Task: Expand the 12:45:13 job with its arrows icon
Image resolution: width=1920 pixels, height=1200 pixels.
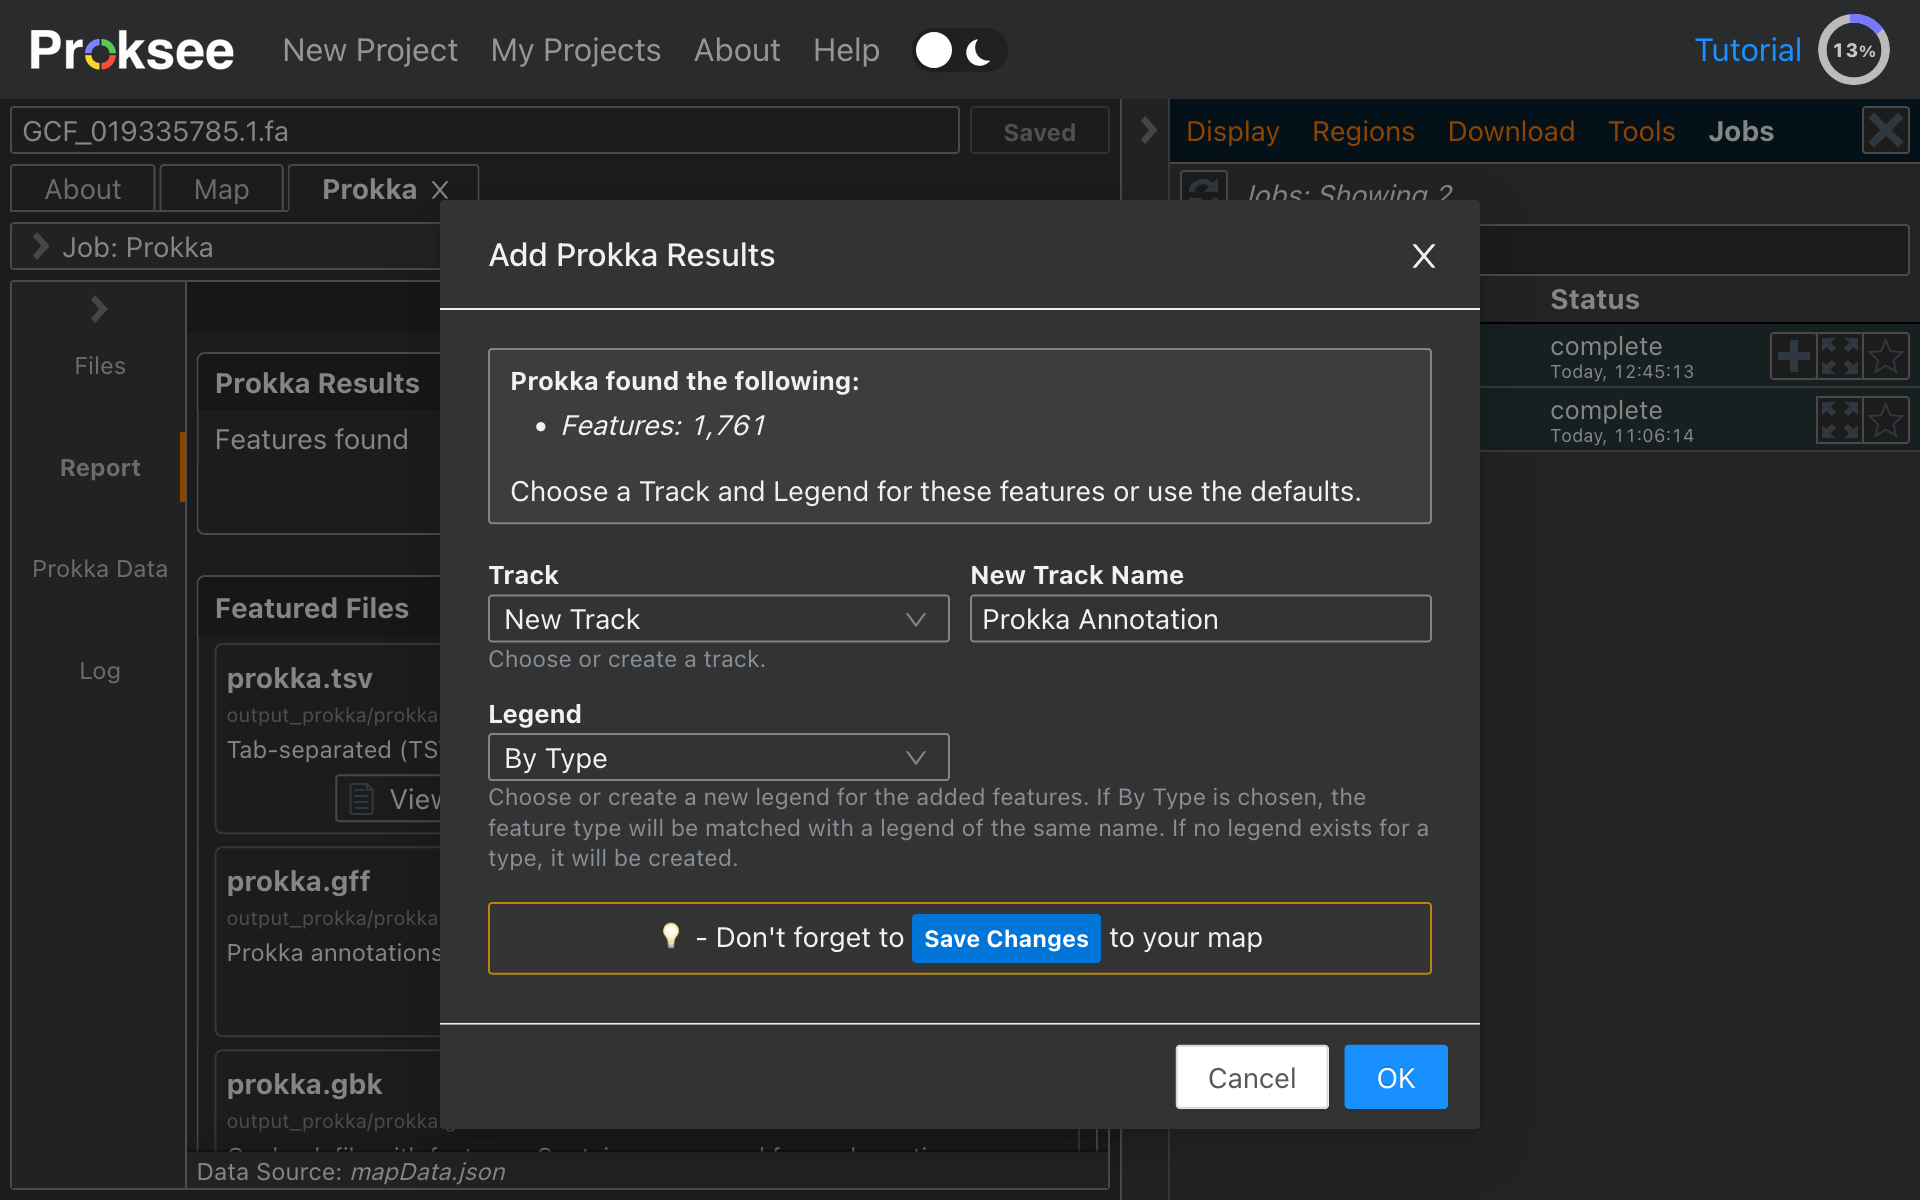Action: 1840,356
